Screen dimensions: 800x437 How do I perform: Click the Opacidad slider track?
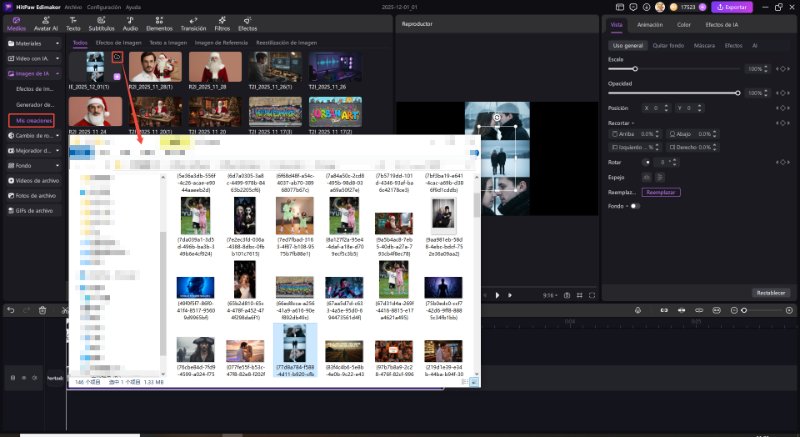click(x=672, y=93)
